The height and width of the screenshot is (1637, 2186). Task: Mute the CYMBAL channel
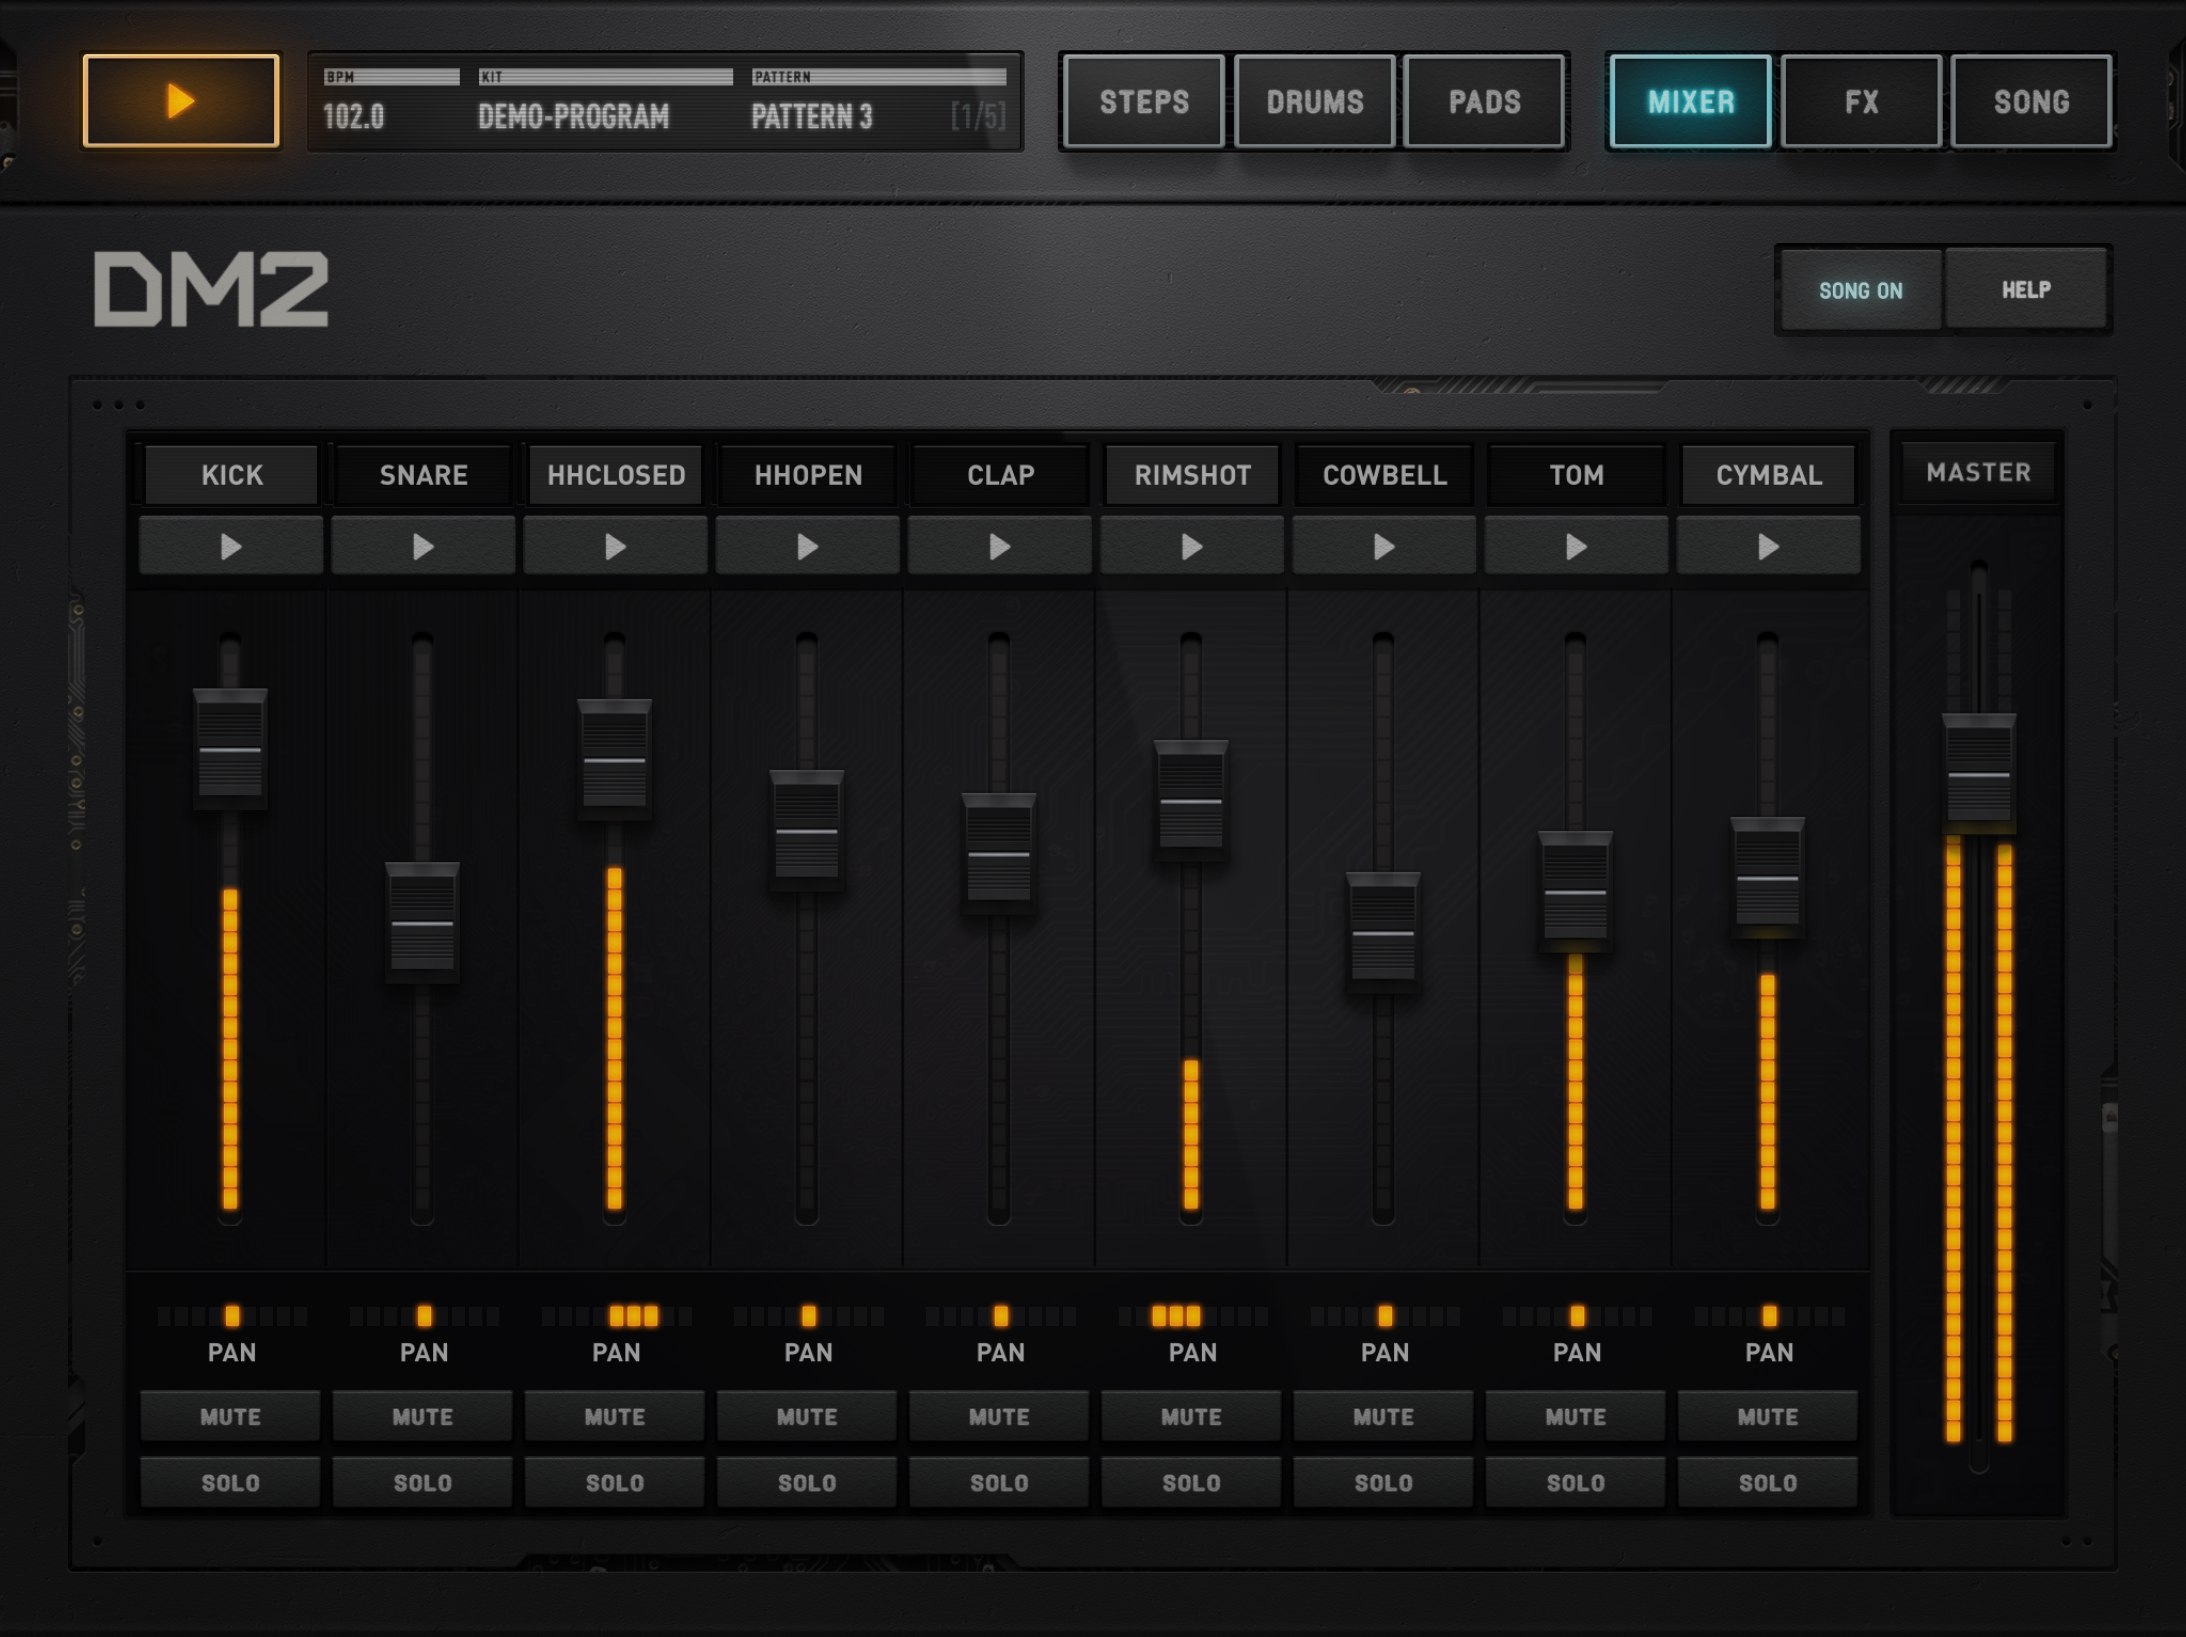(1767, 1416)
